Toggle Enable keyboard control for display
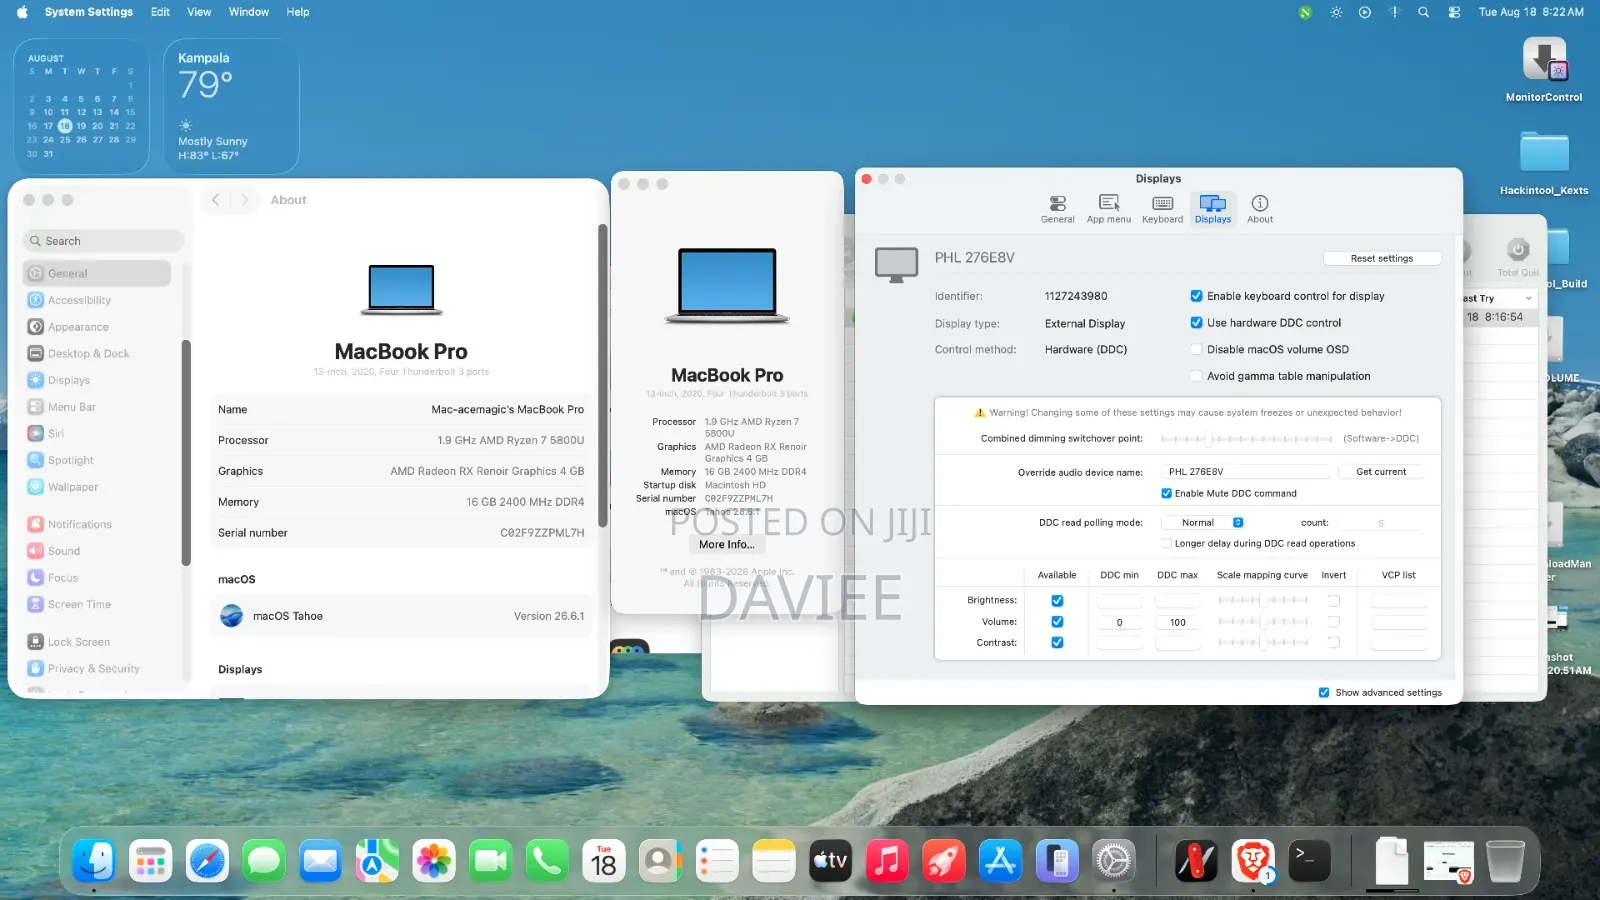 coord(1196,296)
